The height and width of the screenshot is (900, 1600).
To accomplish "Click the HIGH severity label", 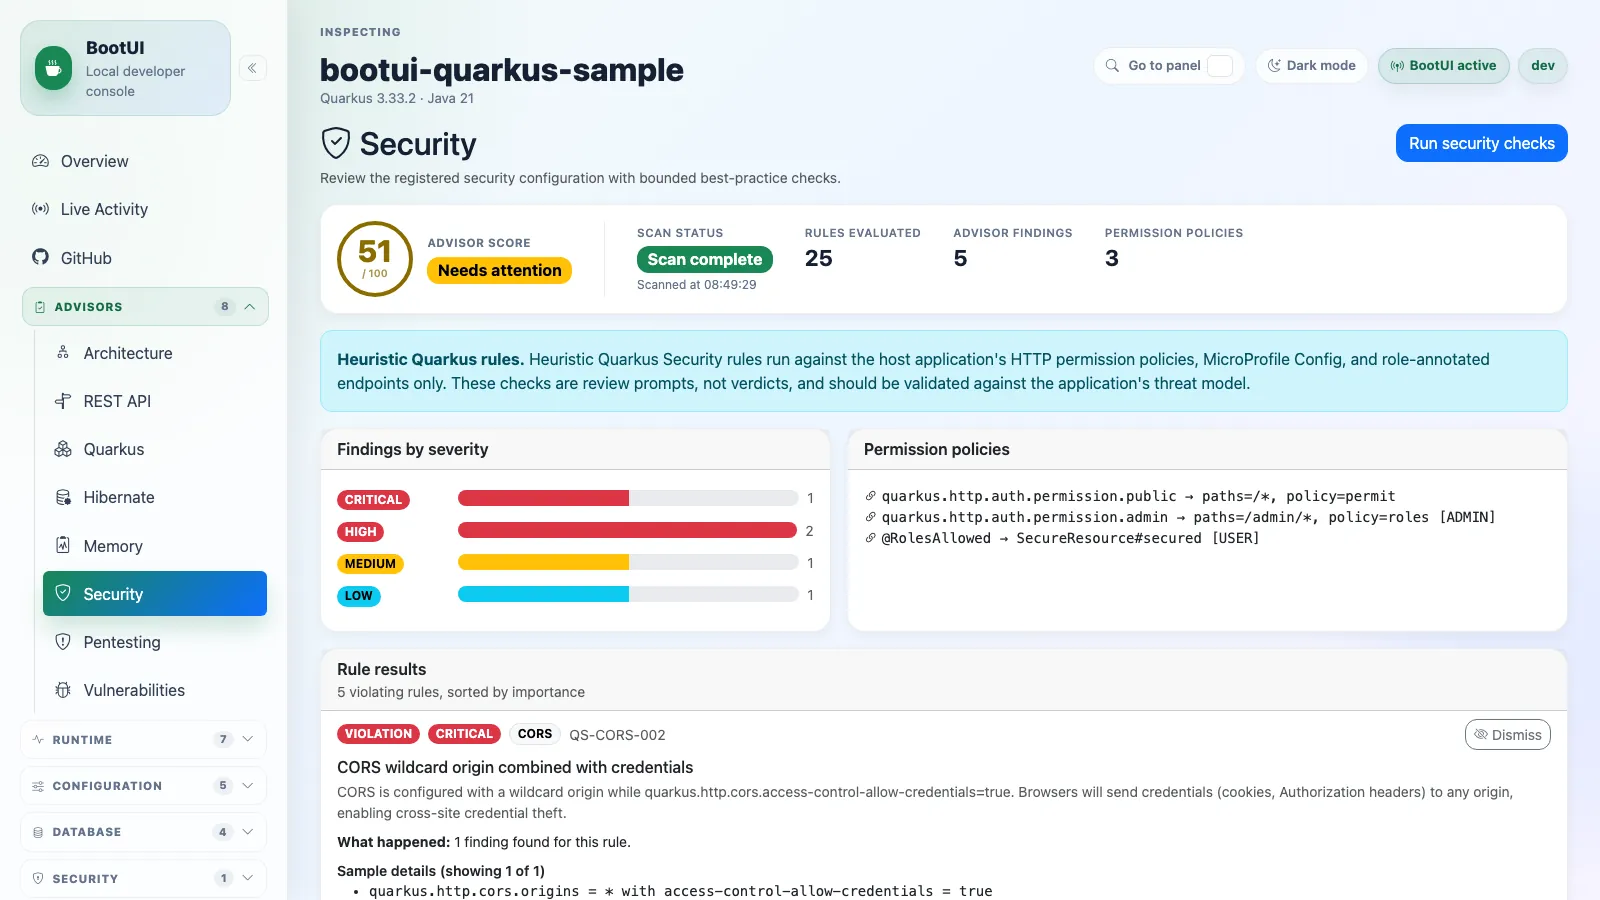I will pos(360,532).
